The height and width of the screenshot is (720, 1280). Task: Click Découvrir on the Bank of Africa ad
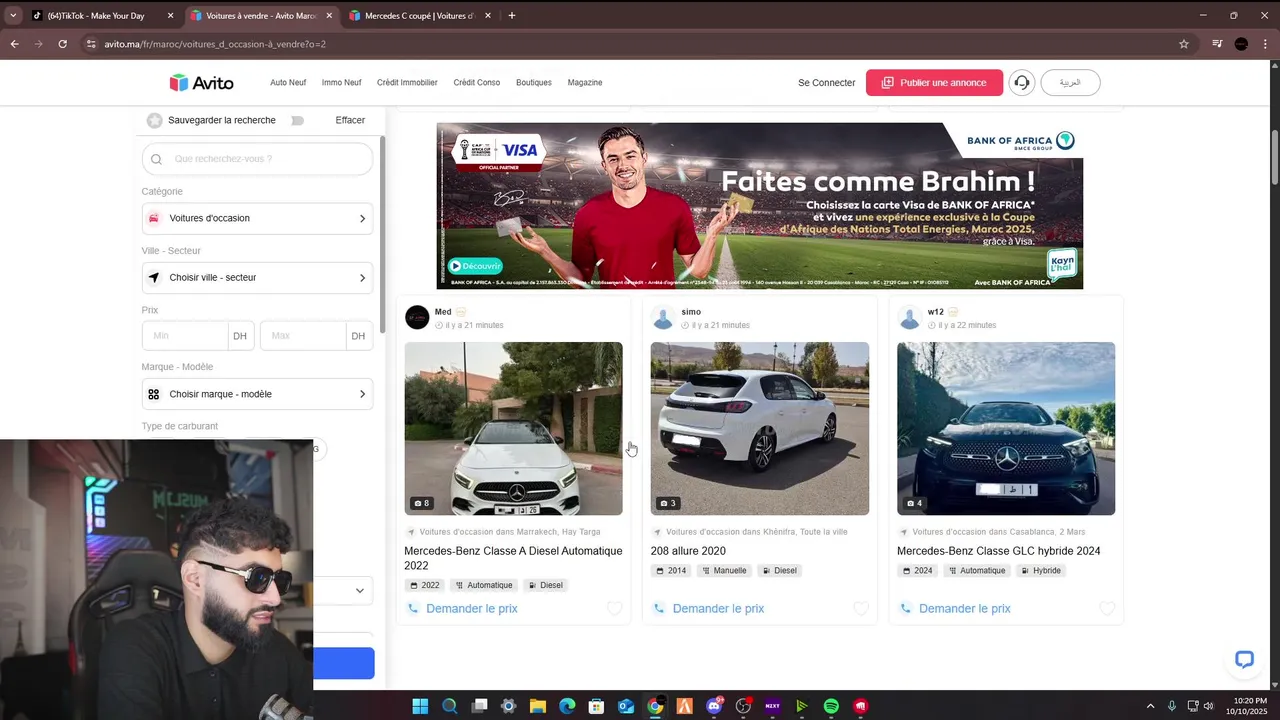(x=475, y=266)
